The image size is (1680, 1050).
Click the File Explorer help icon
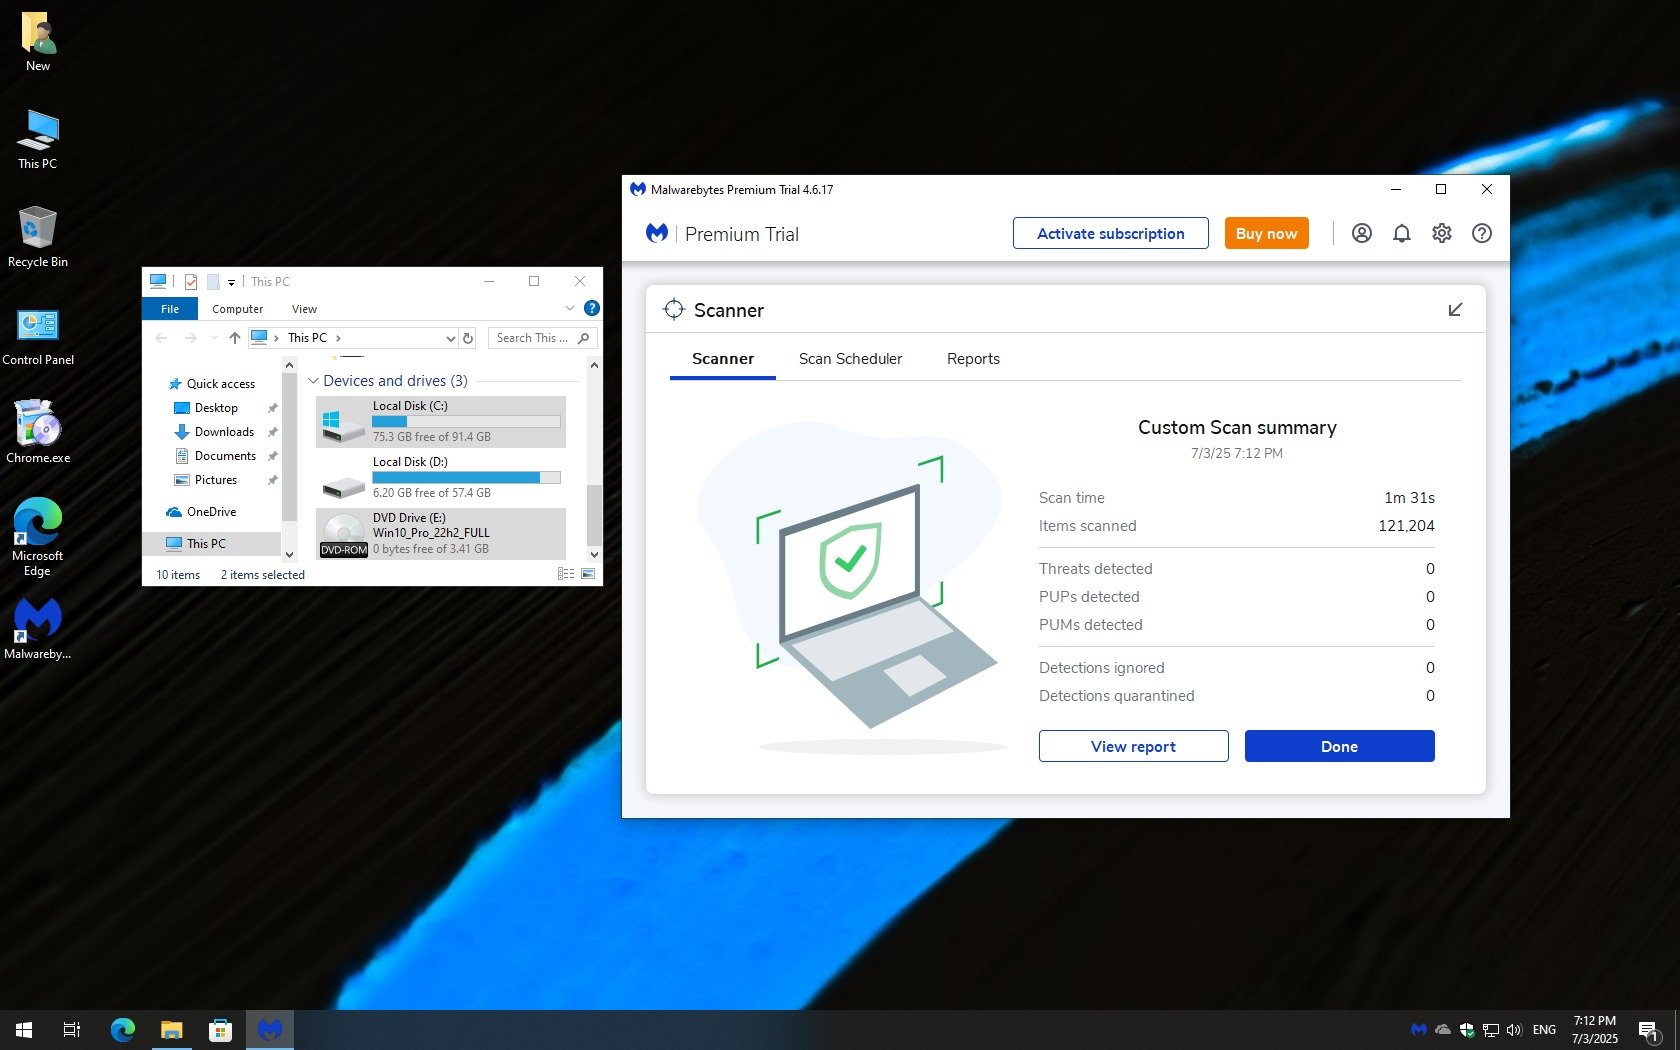[x=591, y=308]
